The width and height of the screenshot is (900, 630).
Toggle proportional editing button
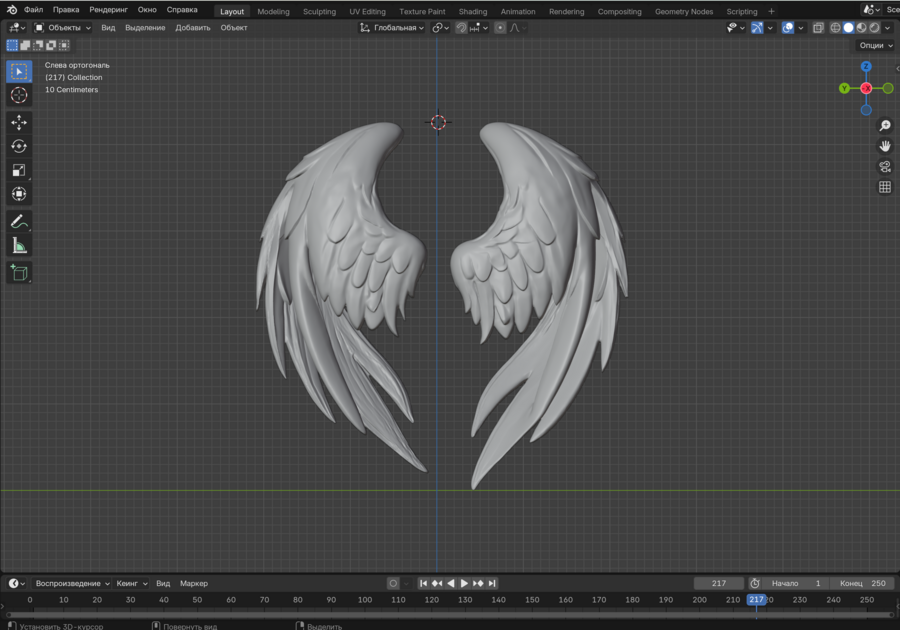pos(500,28)
